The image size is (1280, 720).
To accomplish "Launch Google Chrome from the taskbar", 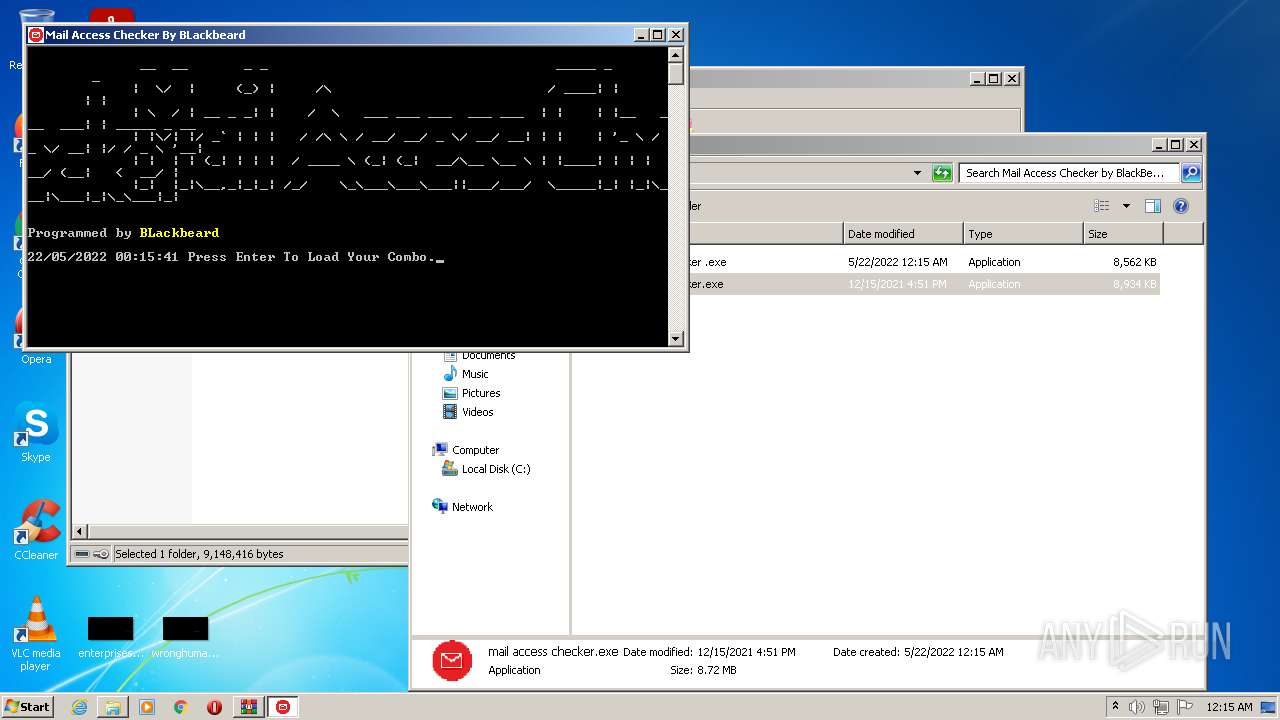I will (181, 707).
